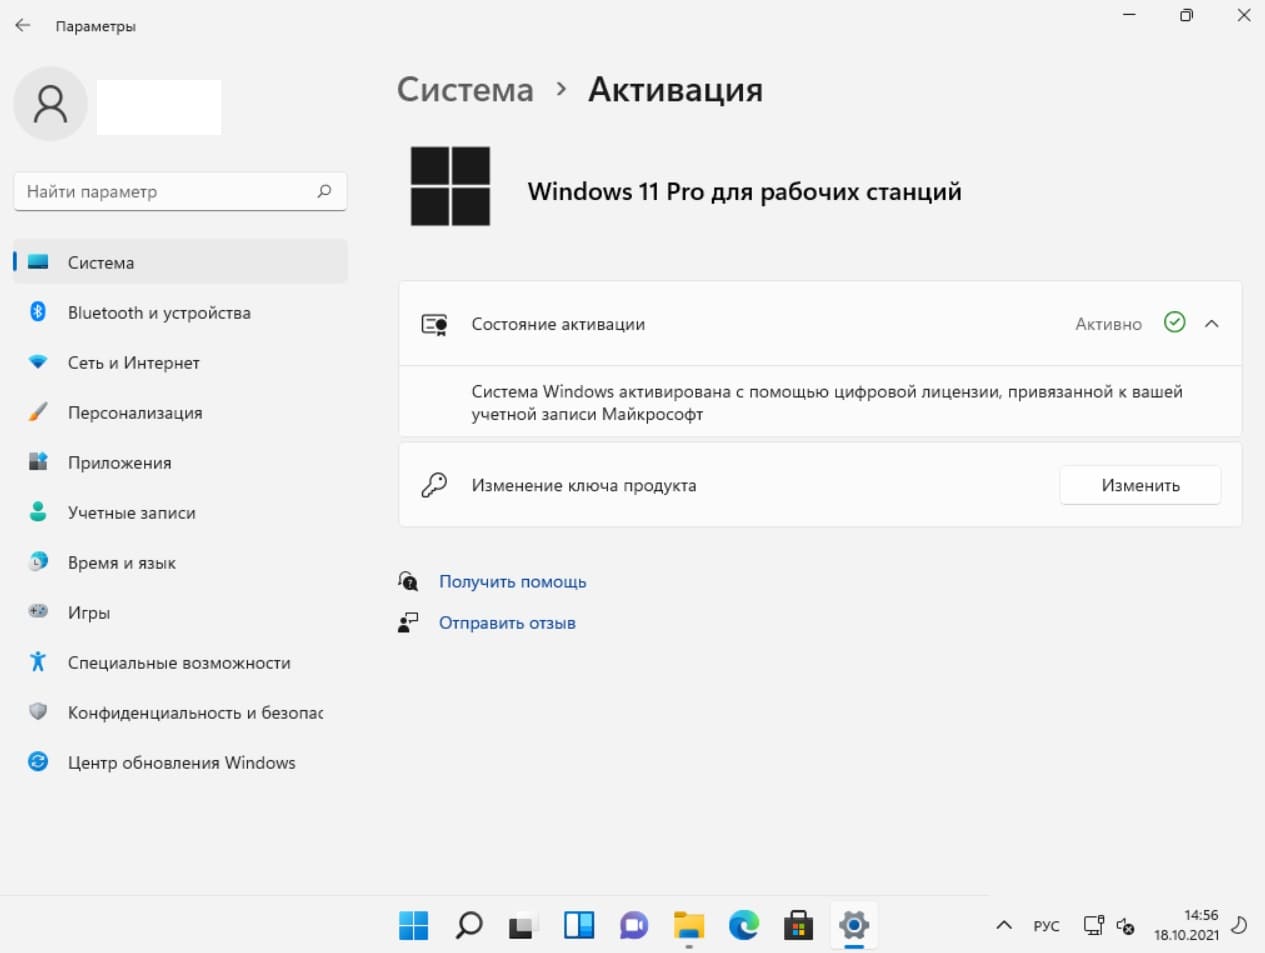Go to 'Центр обновления Windows'

(x=180, y=762)
